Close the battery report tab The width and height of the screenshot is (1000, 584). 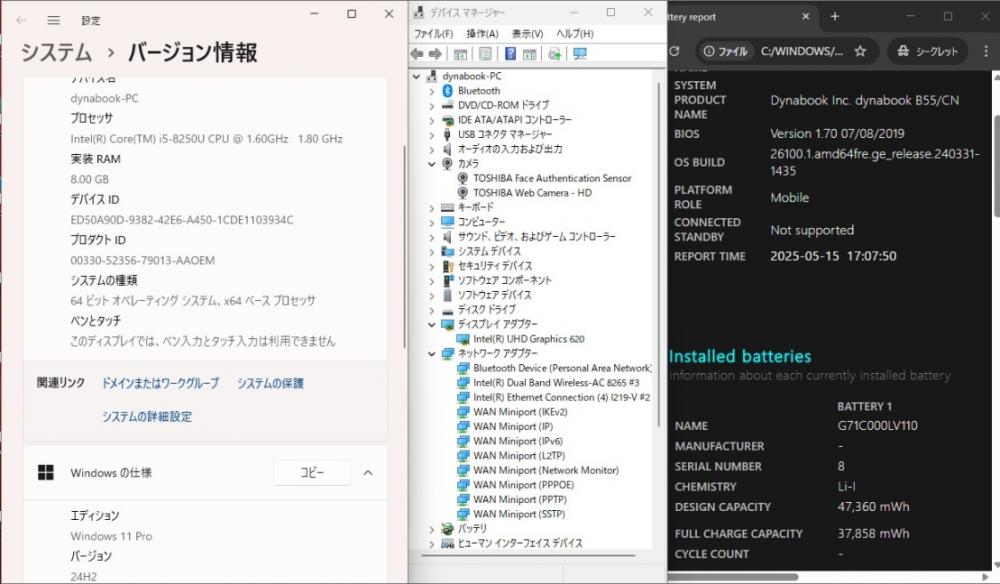click(805, 17)
